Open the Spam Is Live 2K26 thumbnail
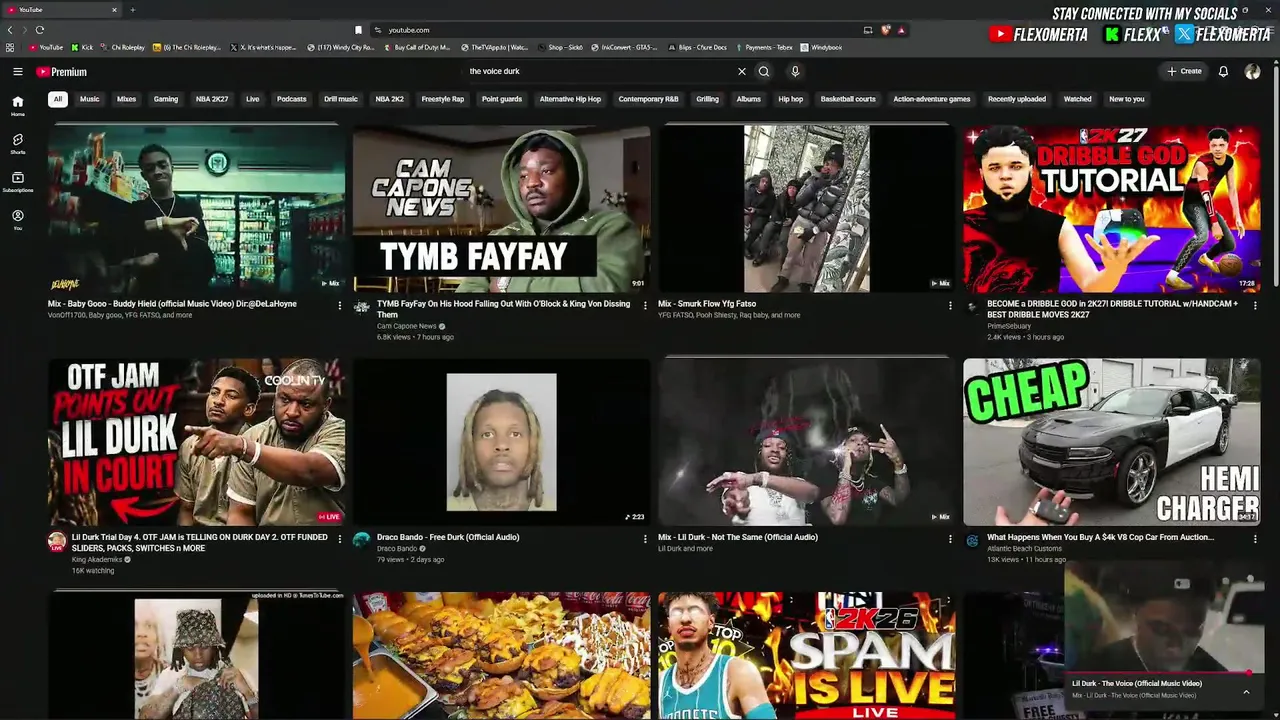The height and width of the screenshot is (720, 1280). pyautogui.click(x=807, y=656)
